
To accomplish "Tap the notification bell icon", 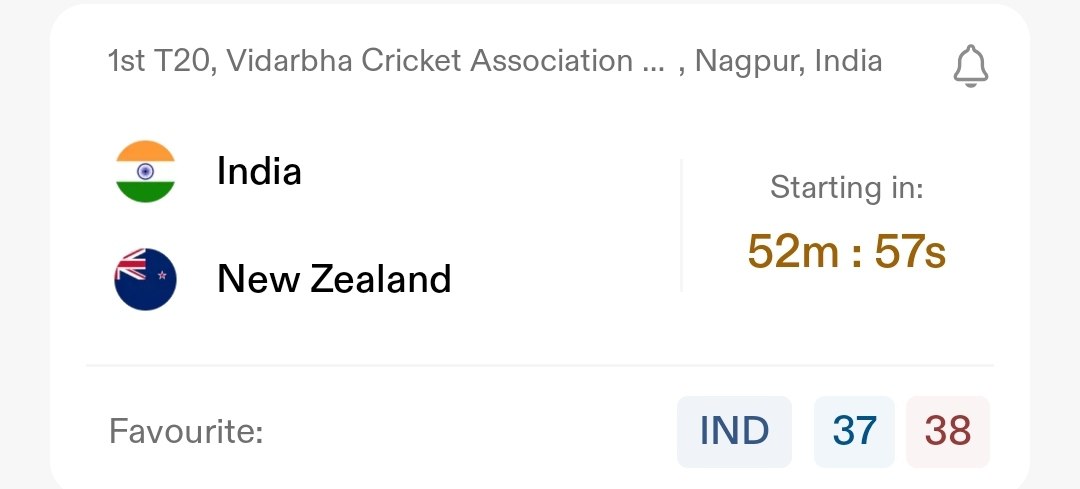I will (970, 66).
